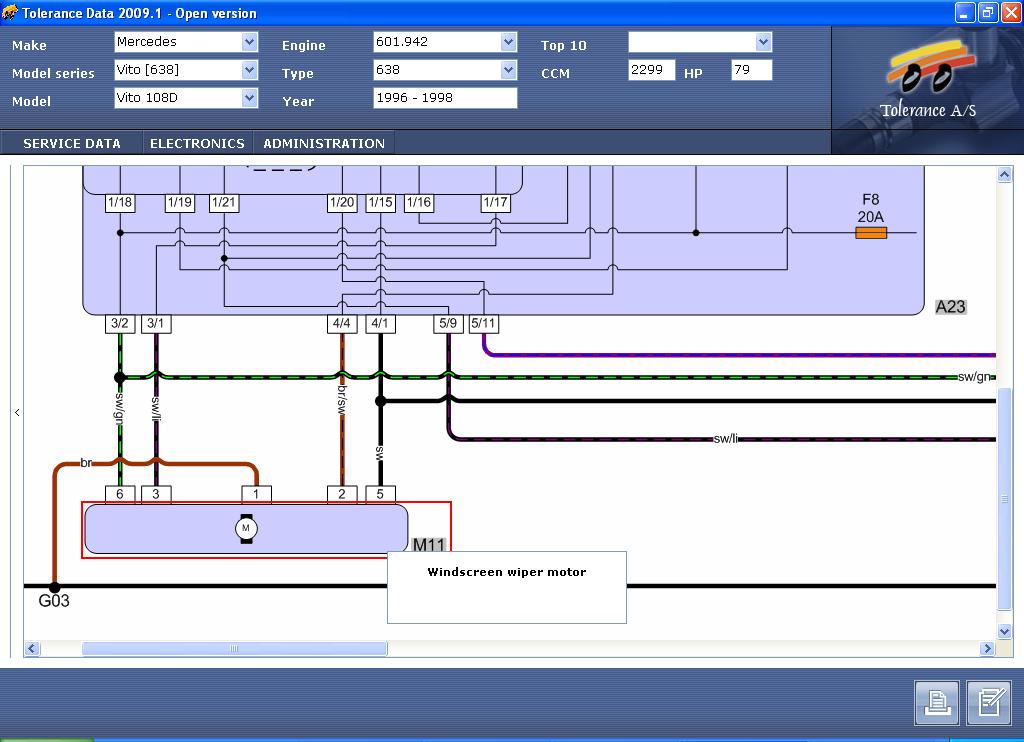The width and height of the screenshot is (1024, 742).
Task: Click the Windscreen wiper motor tooltip
Action: coord(507,587)
